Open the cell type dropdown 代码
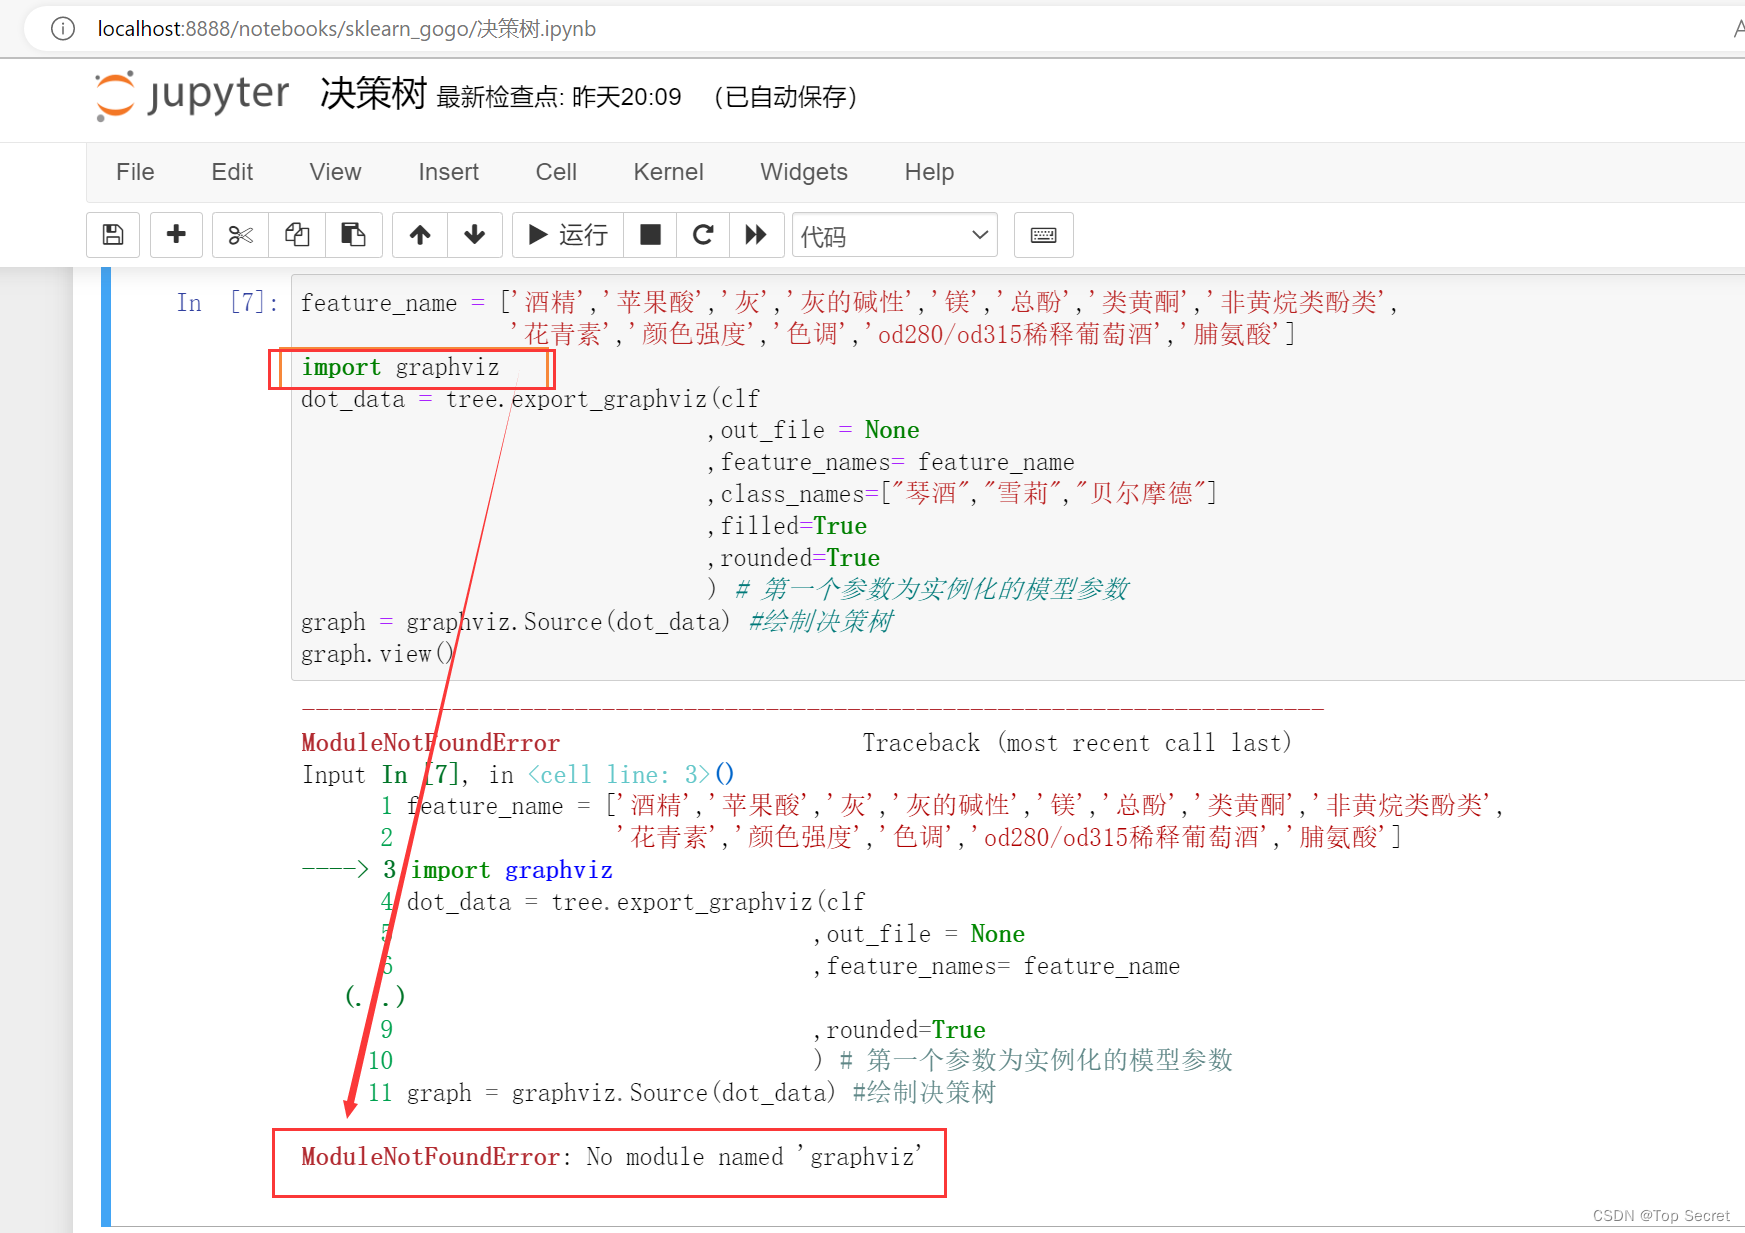 pos(895,236)
